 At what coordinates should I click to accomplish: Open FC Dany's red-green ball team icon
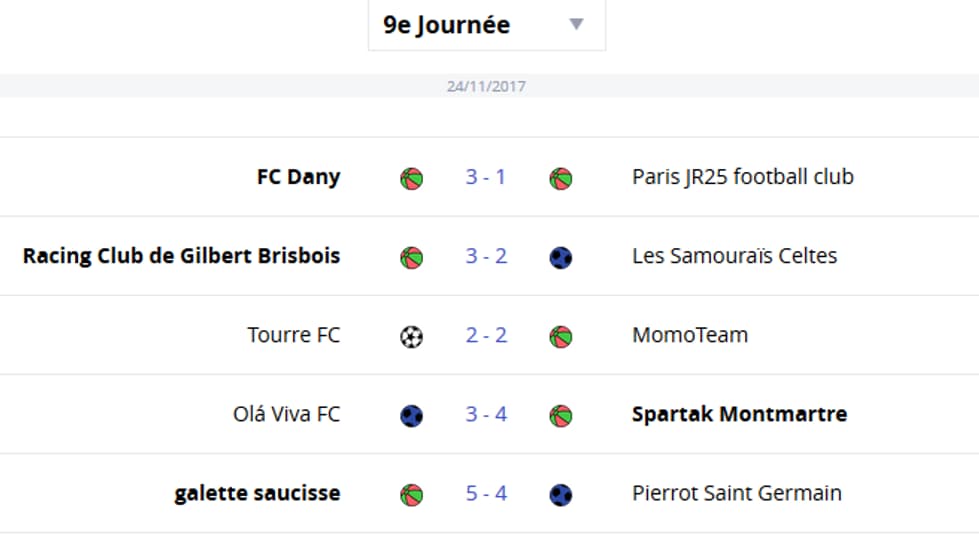pos(411,178)
